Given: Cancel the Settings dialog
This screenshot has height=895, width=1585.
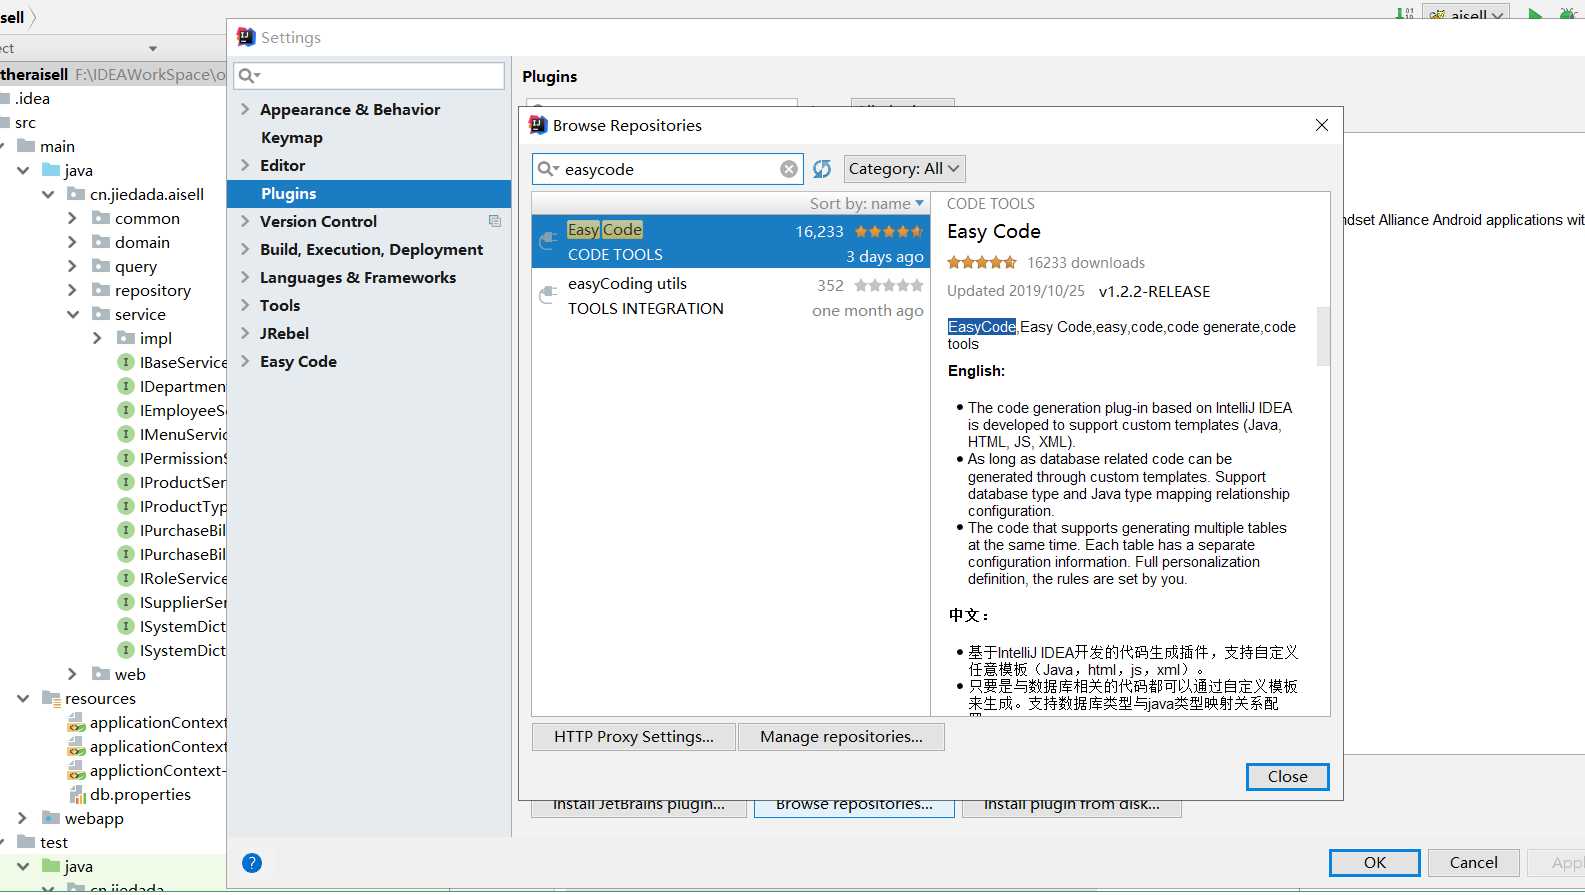Looking at the screenshot, I should (1474, 863).
